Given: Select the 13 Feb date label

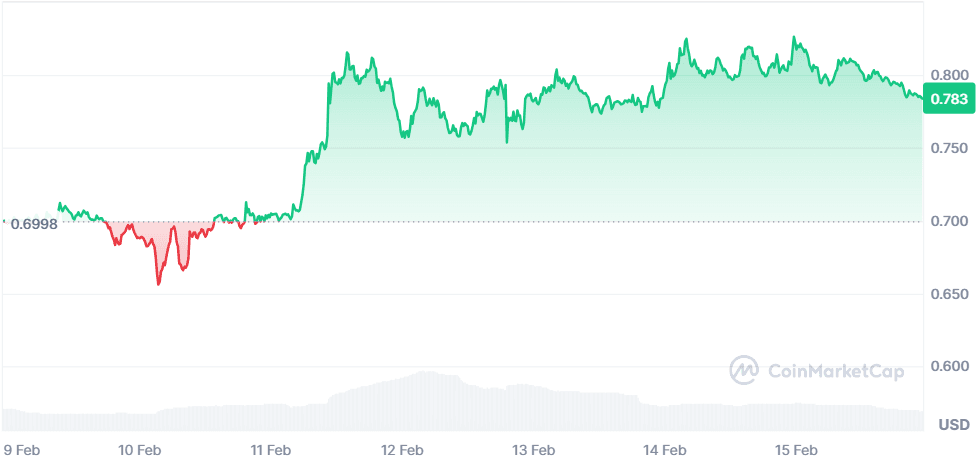Looking at the screenshot, I should click(x=534, y=450).
